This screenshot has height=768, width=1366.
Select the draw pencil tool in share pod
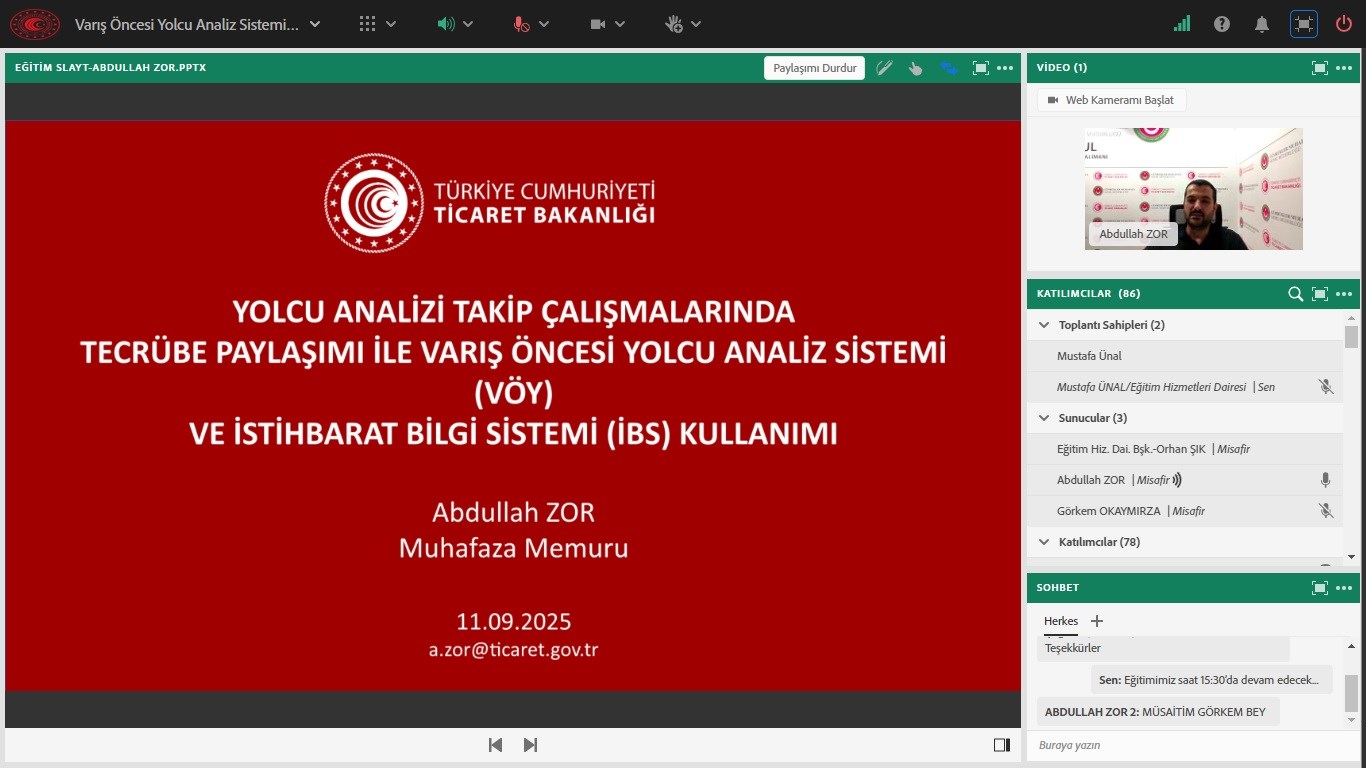click(884, 68)
